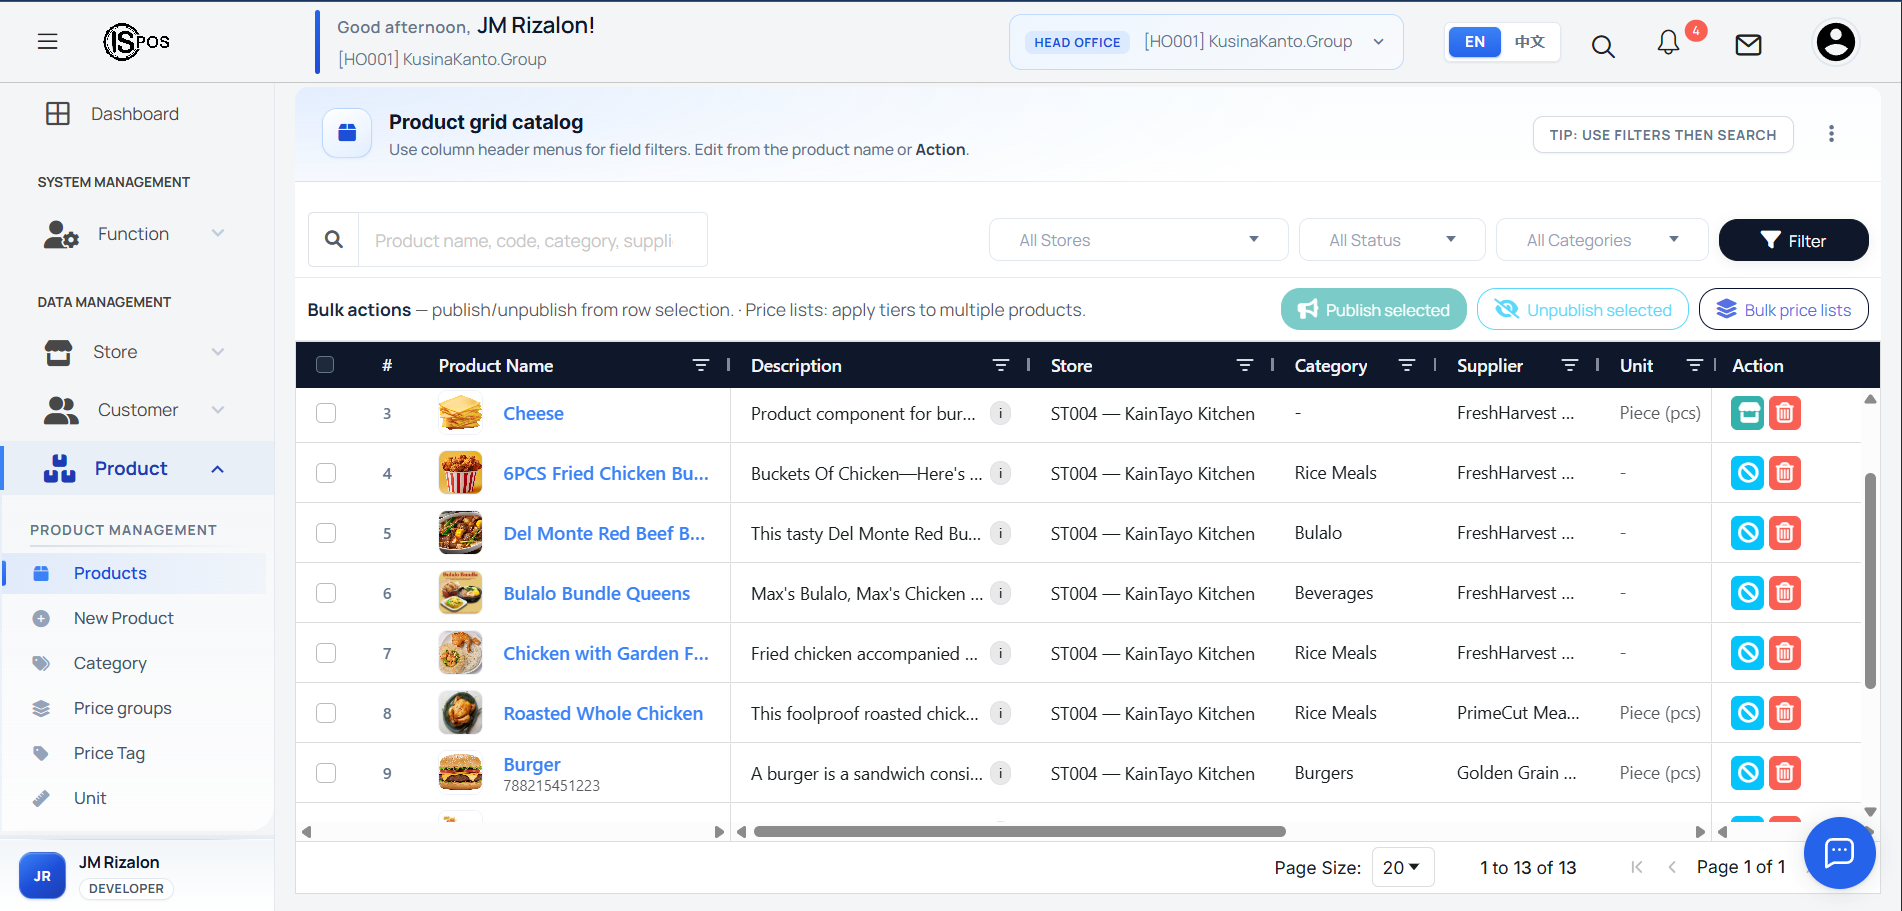1902x911 pixels.
Task: Open the mail messages icon
Action: [x=1748, y=44]
